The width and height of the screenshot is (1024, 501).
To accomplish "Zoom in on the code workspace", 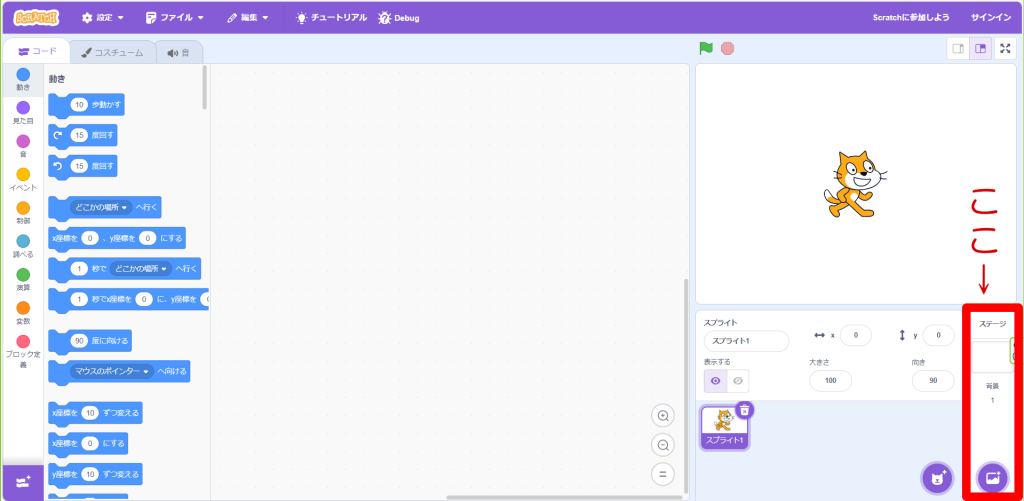I will pos(662,416).
